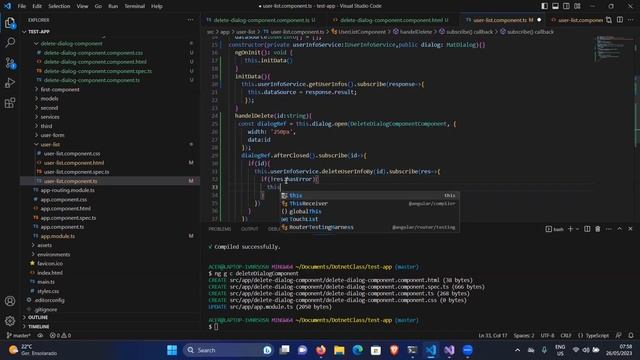The width and height of the screenshot is (640, 360).
Task: Close the terminal panel
Action: [630, 229]
